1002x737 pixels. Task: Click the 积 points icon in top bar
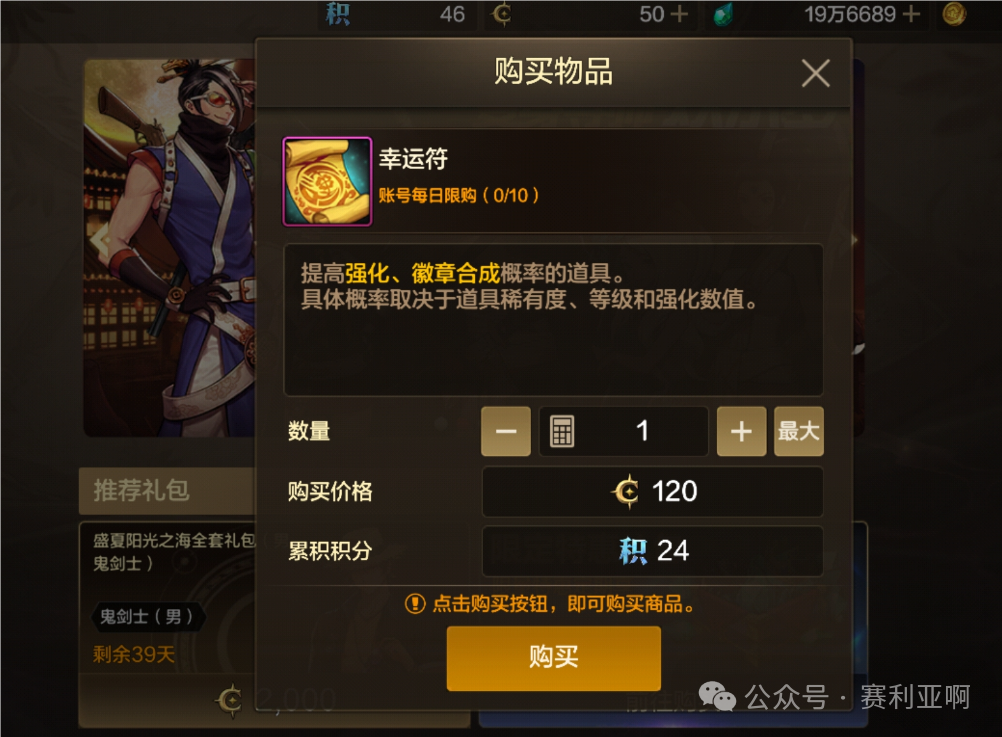(x=338, y=13)
